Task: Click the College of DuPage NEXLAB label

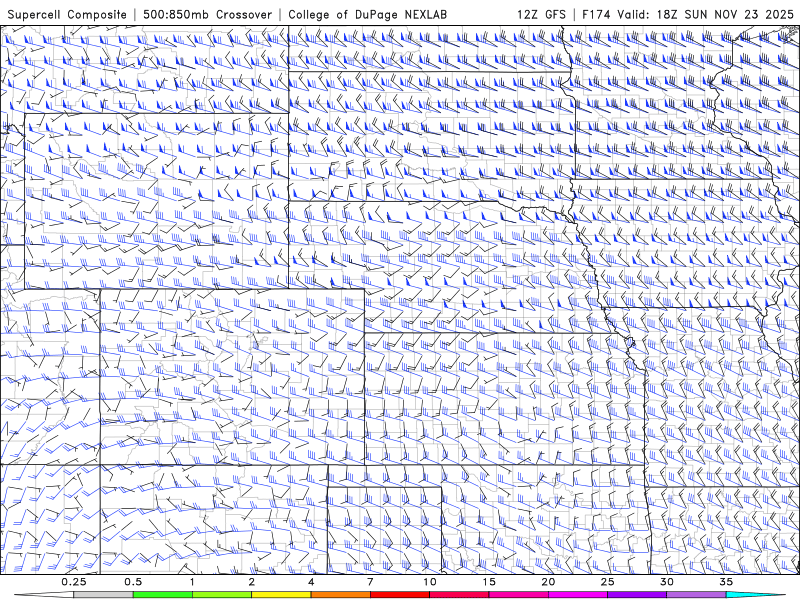Action: (x=367, y=14)
